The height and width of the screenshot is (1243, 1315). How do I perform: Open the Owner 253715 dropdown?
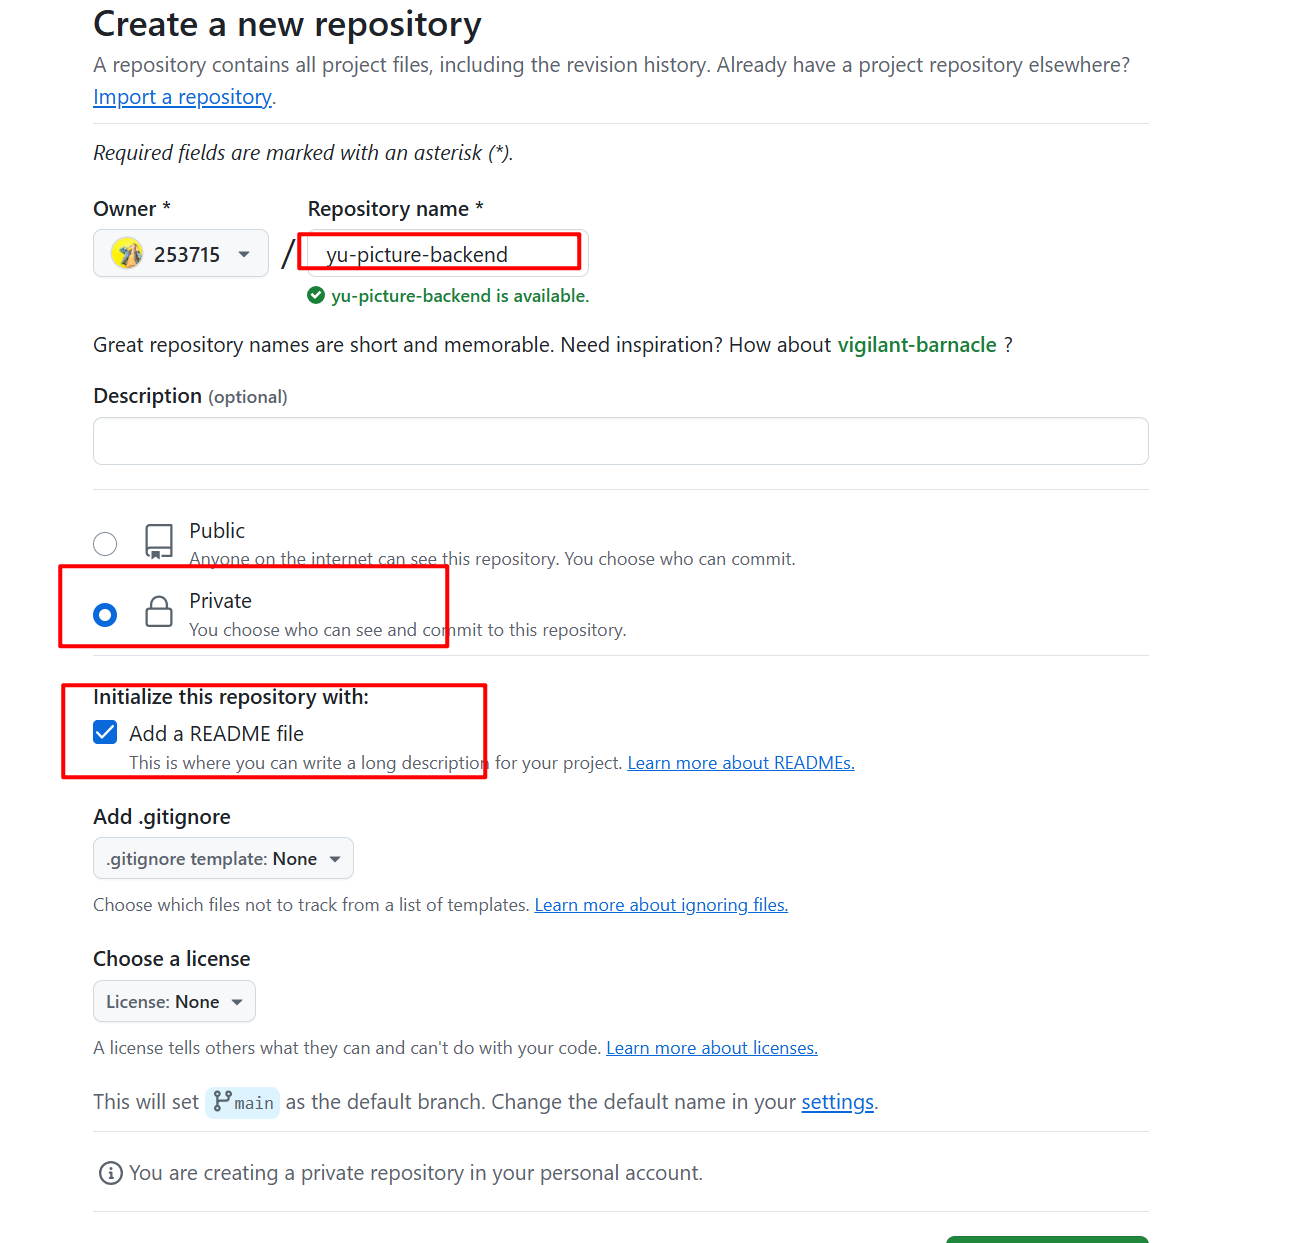tap(181, 254)
